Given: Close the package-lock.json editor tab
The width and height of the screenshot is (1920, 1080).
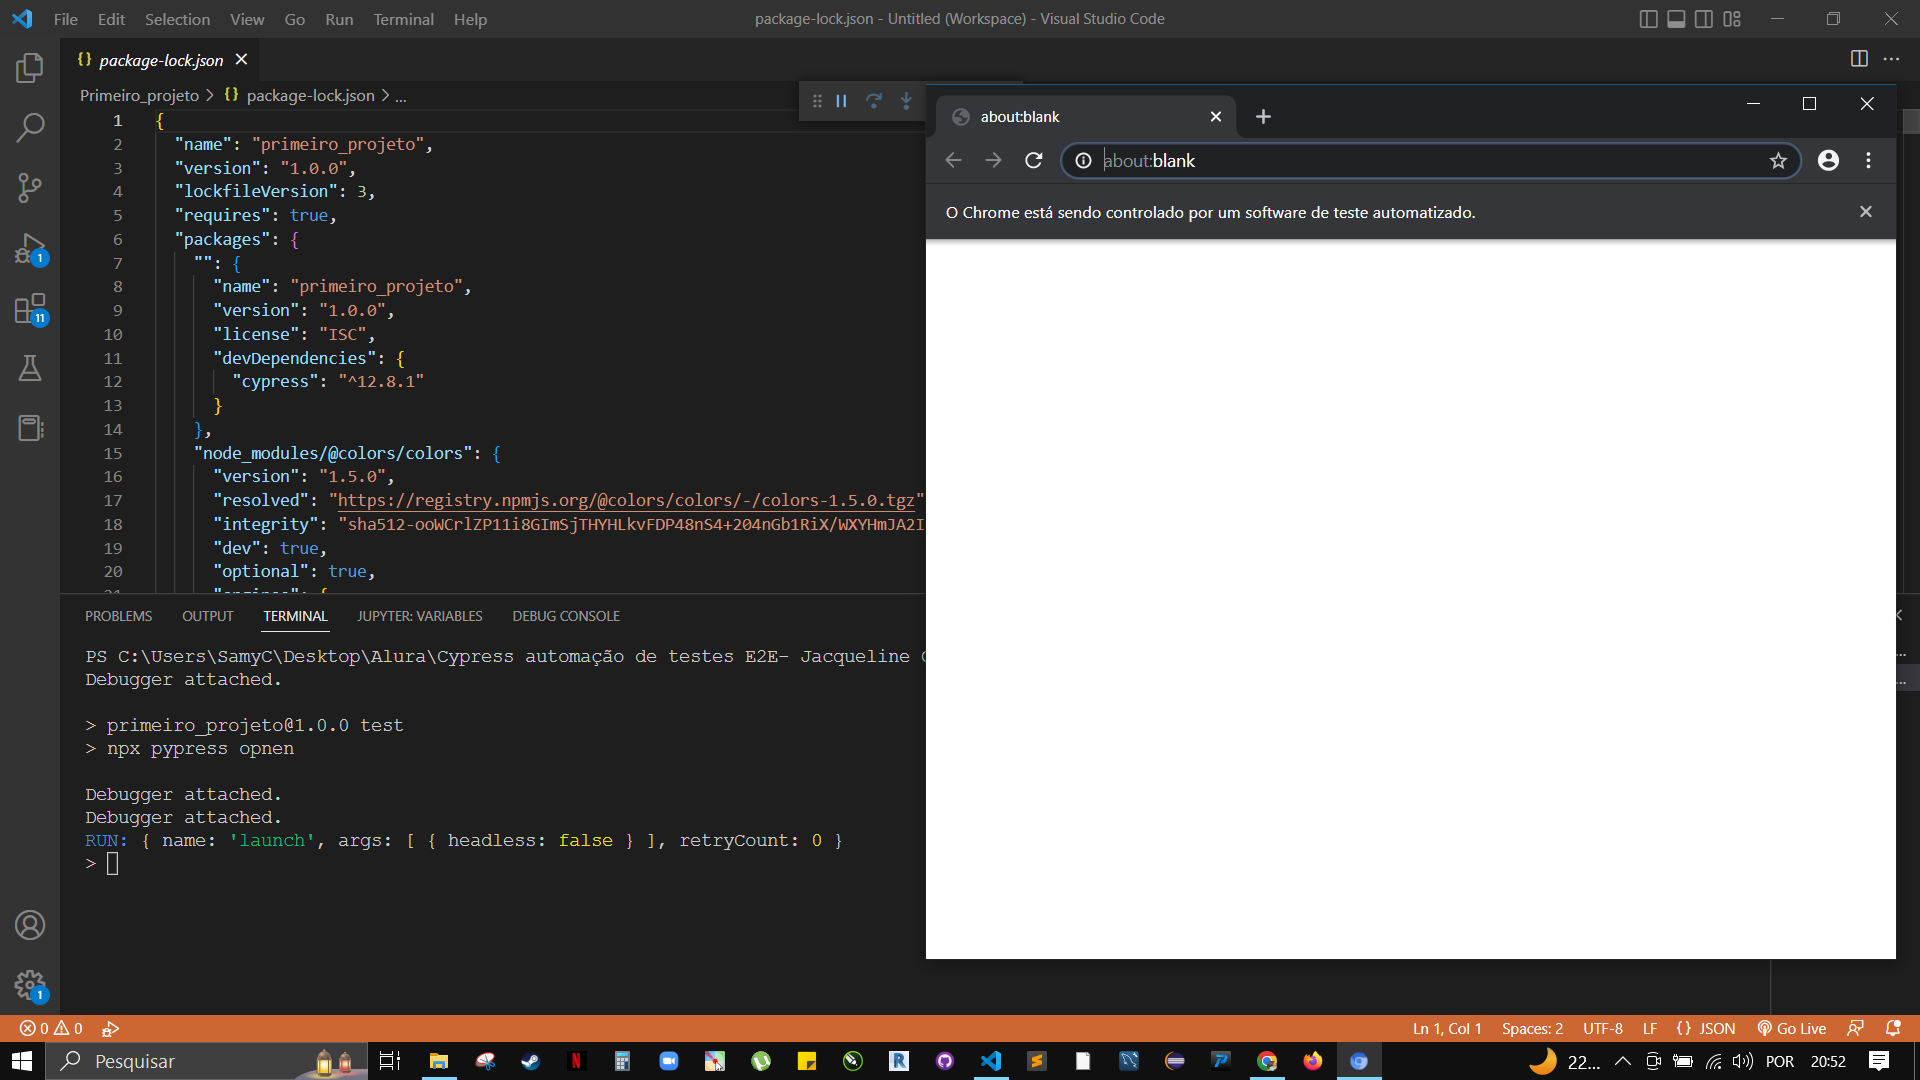Looking at the screenshot, I should [241, 60].
